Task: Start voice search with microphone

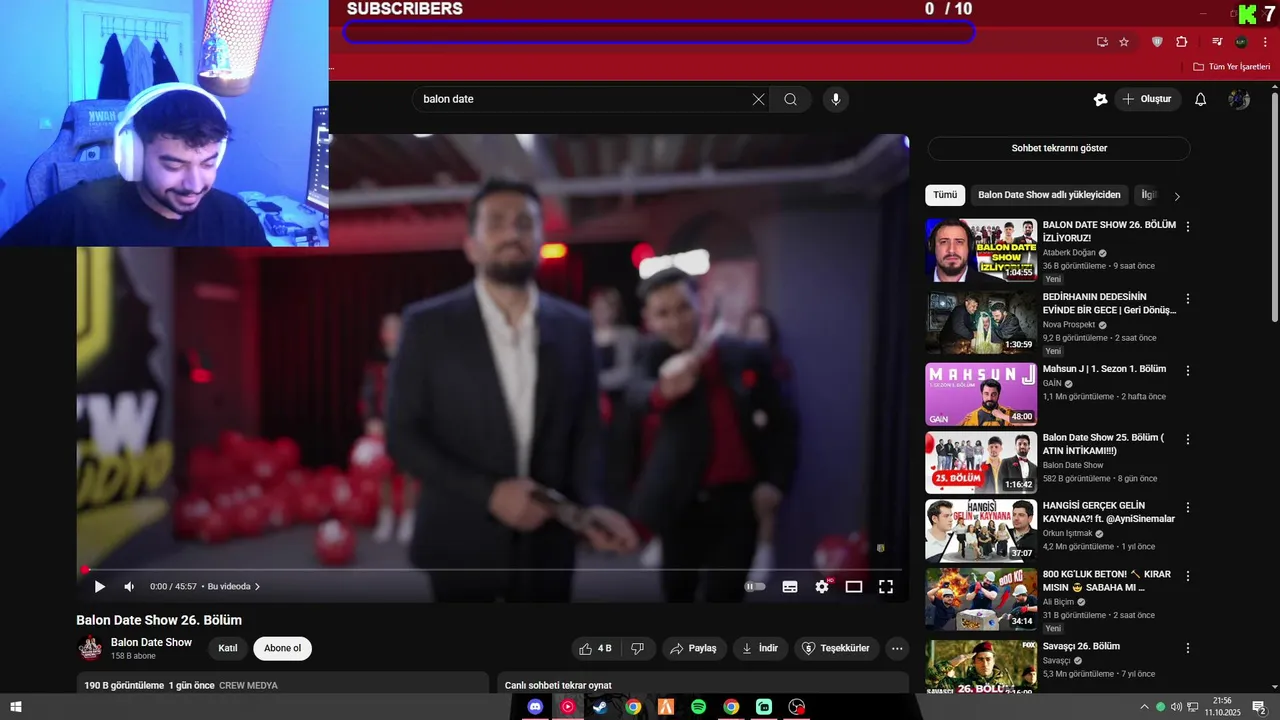Action: pos(836,99)
